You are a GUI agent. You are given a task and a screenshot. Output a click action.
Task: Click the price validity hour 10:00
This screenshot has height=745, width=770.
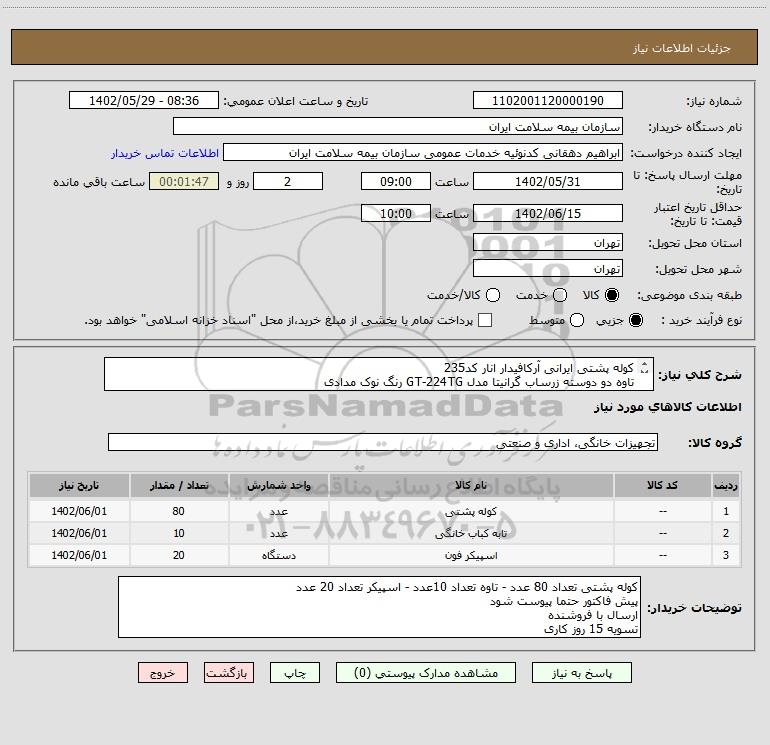(396, 213)
